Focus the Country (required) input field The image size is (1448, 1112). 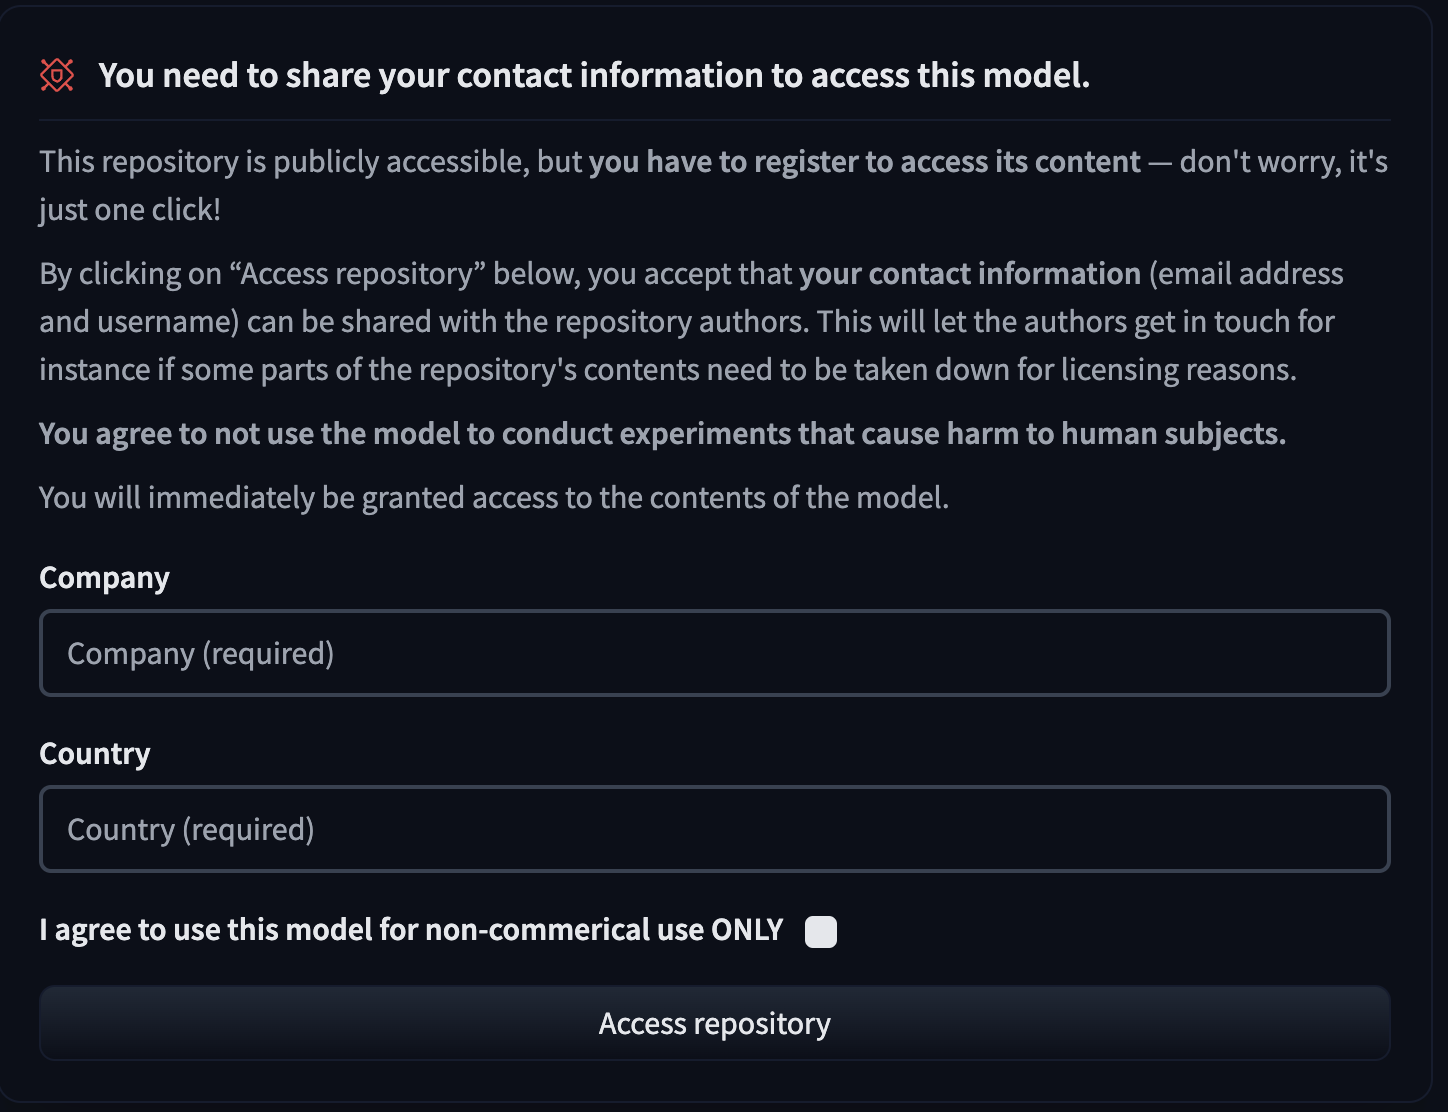[x=714, y=829]
